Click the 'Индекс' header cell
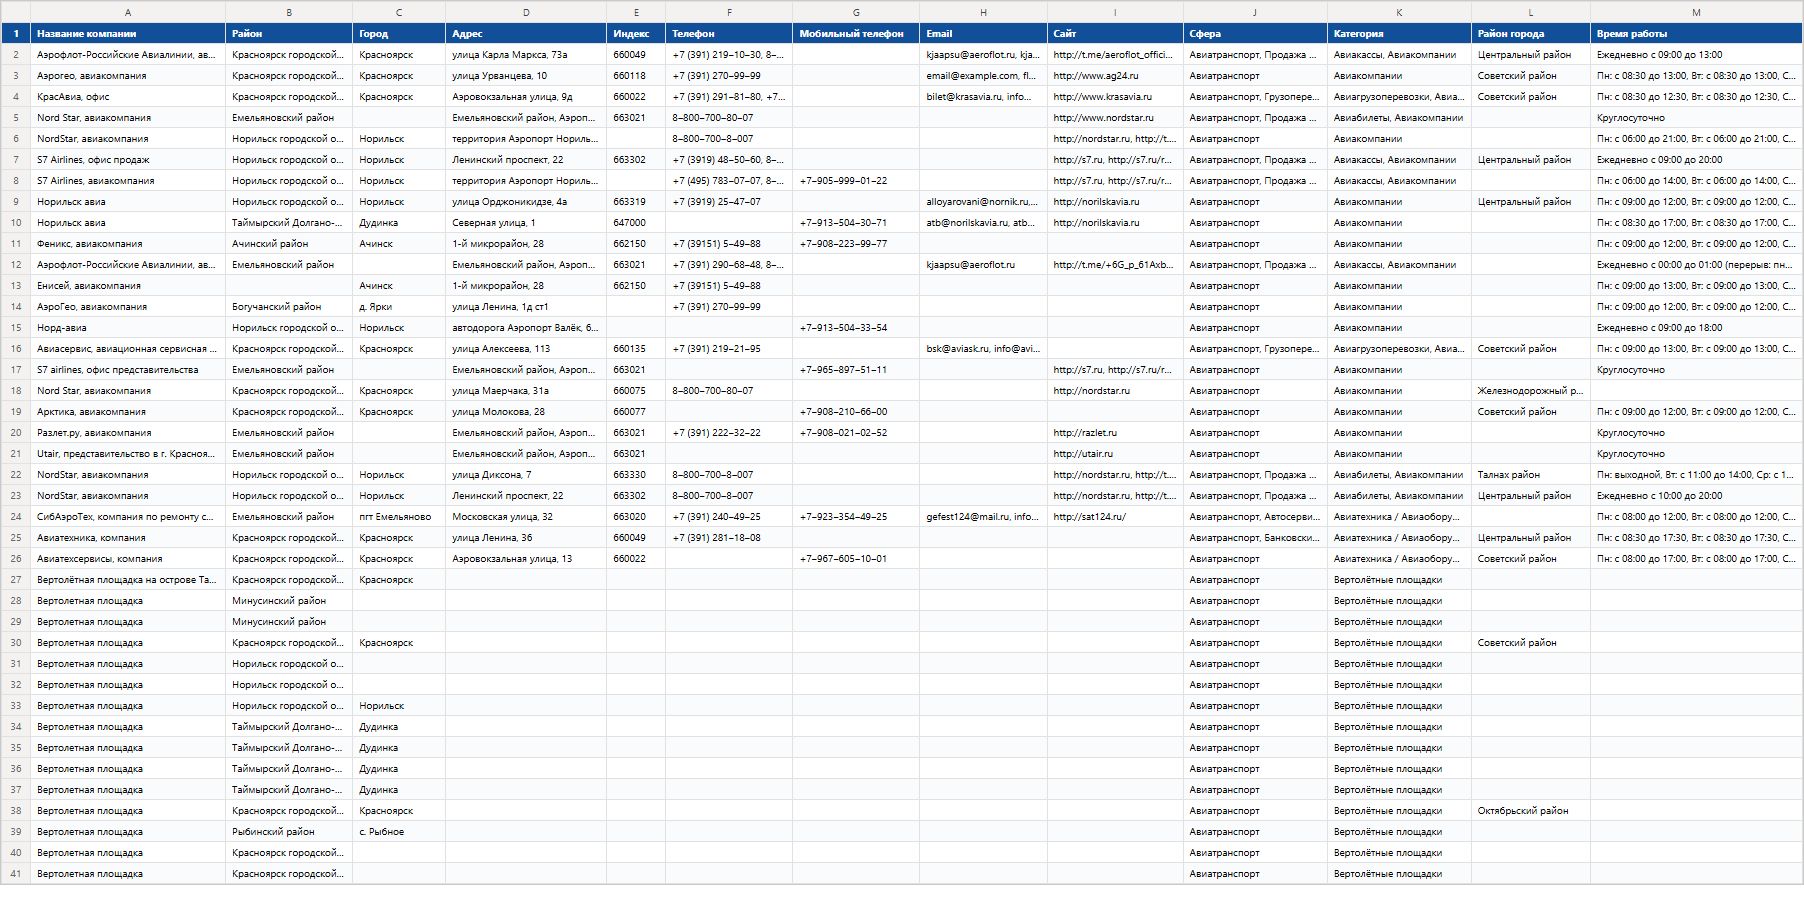This screenshot has width=1804, height=902. point(636,34)
